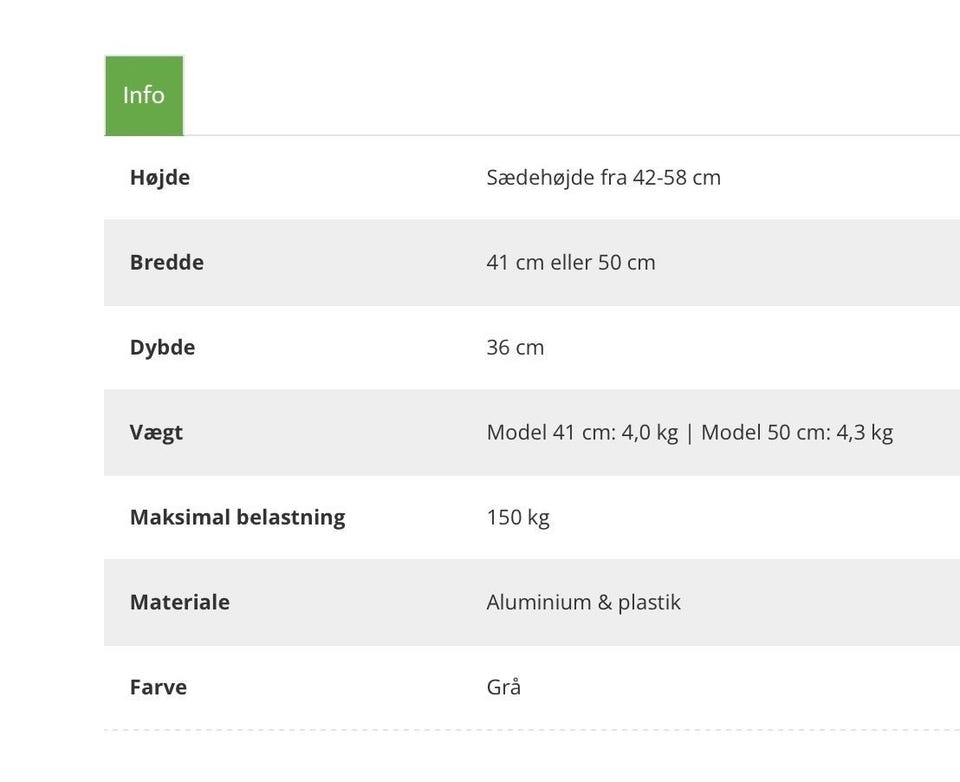Click the value 41 cm eller 50 cm
The width and height of the screenshot is (960, 782).
coord(571,262)
